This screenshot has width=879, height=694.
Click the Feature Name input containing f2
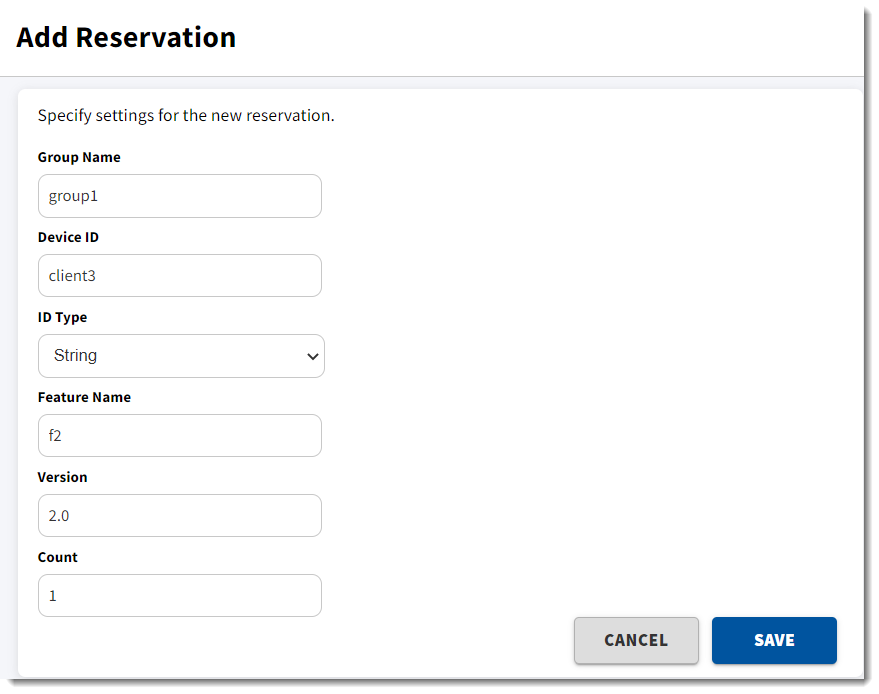click(180, 435)
